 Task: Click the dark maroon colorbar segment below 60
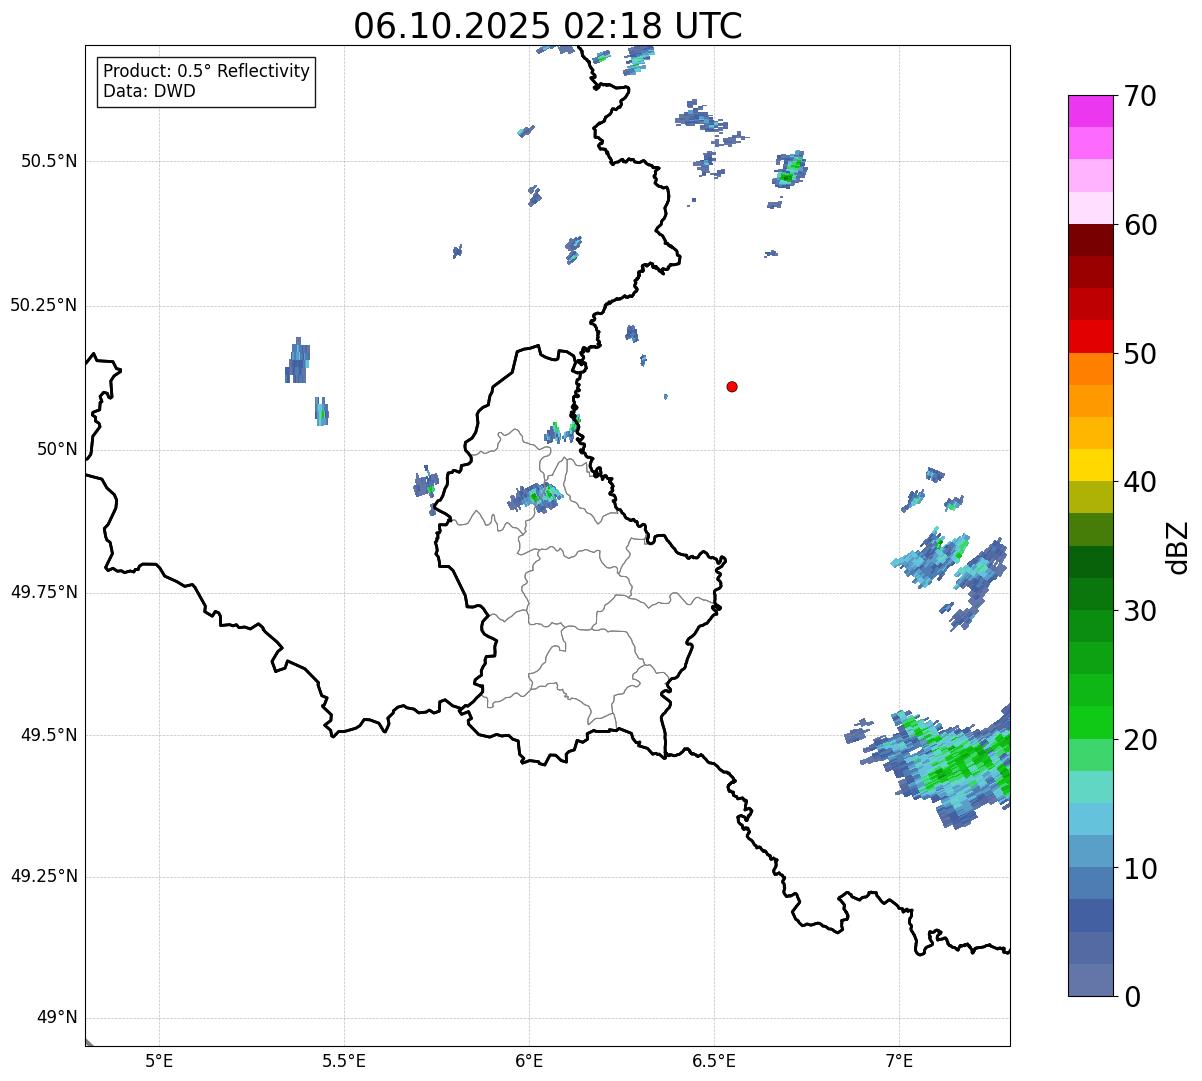pos(1091,240)
